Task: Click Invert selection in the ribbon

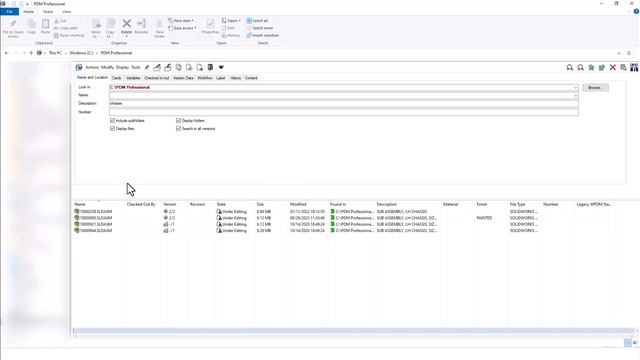Action: 262,36
